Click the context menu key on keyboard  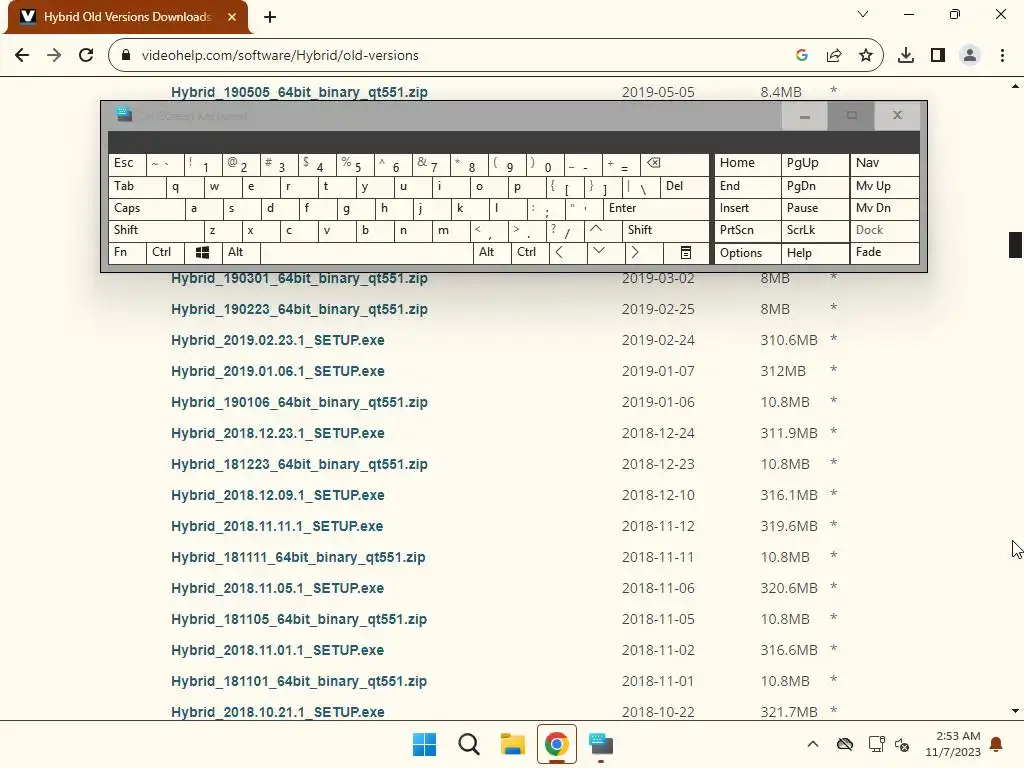[686, 253]
